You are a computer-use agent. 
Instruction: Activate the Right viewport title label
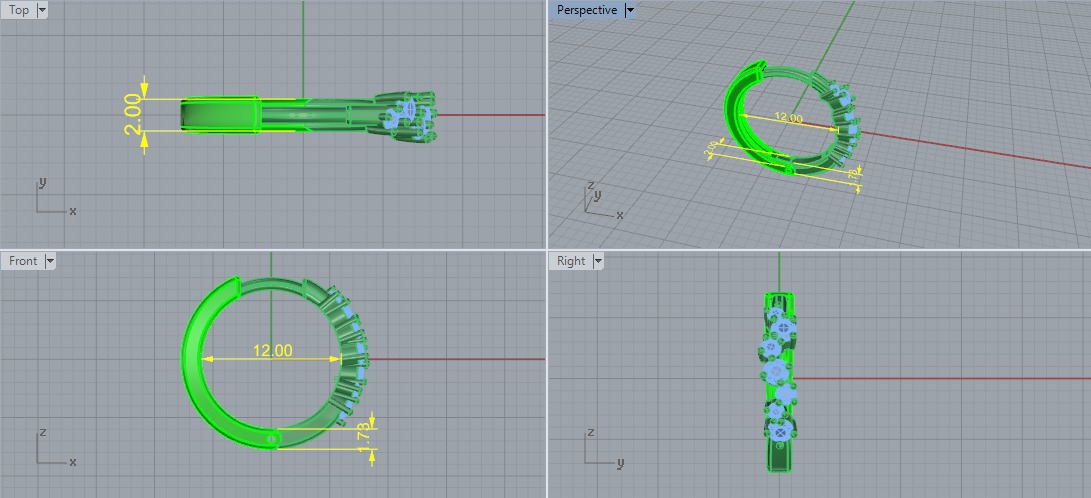tap(571, 261)
